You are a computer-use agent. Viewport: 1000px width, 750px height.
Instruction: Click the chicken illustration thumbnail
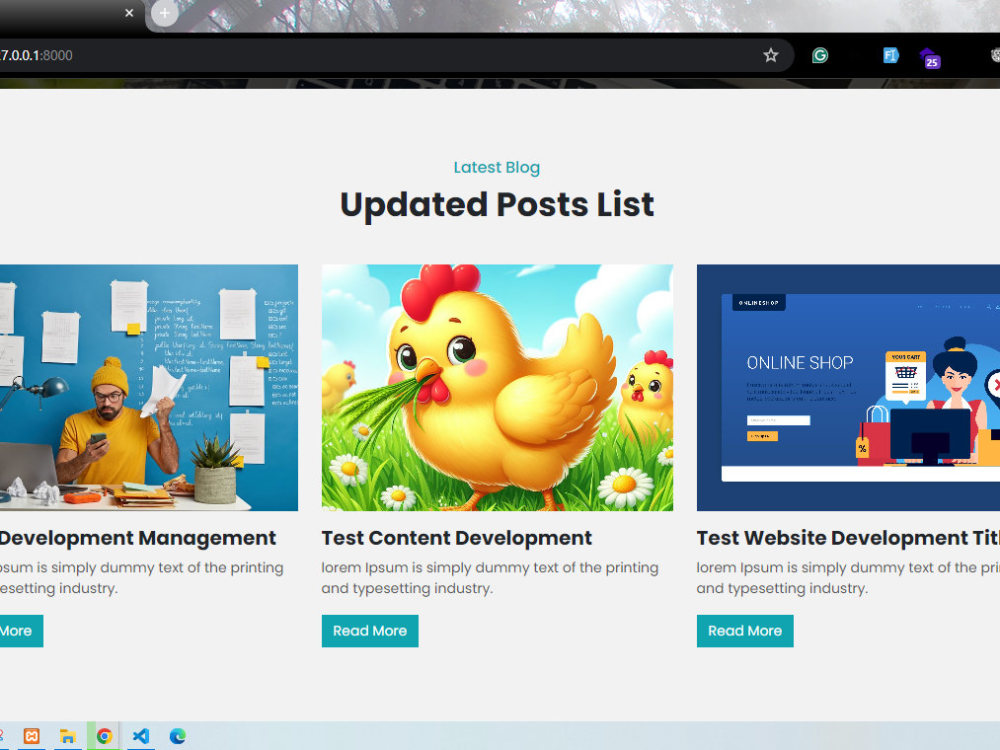[x=497, y=388]
